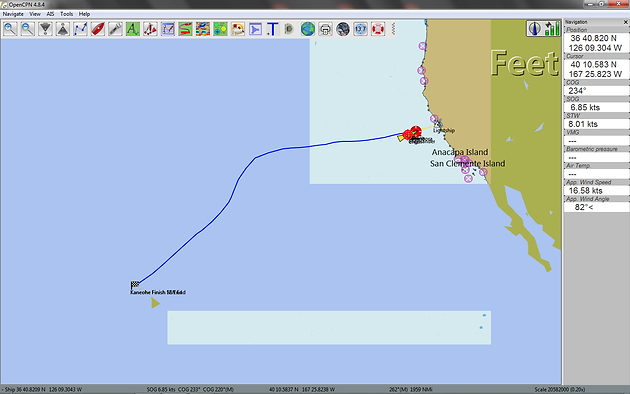
Task: Open the View menu
Action: pyautogui.click(x=35, y=14)
